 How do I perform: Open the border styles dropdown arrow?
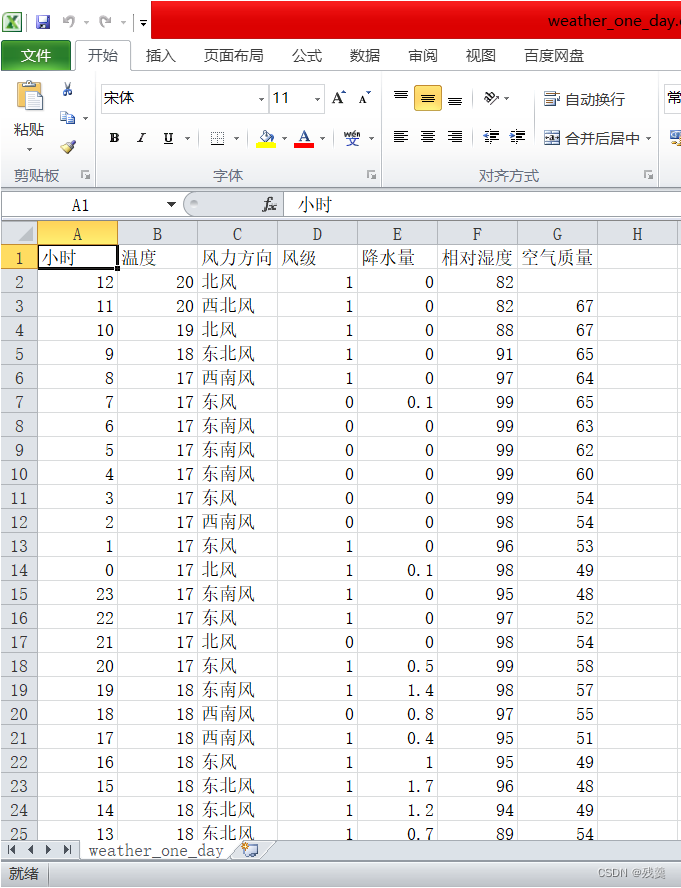coord(237,138)
